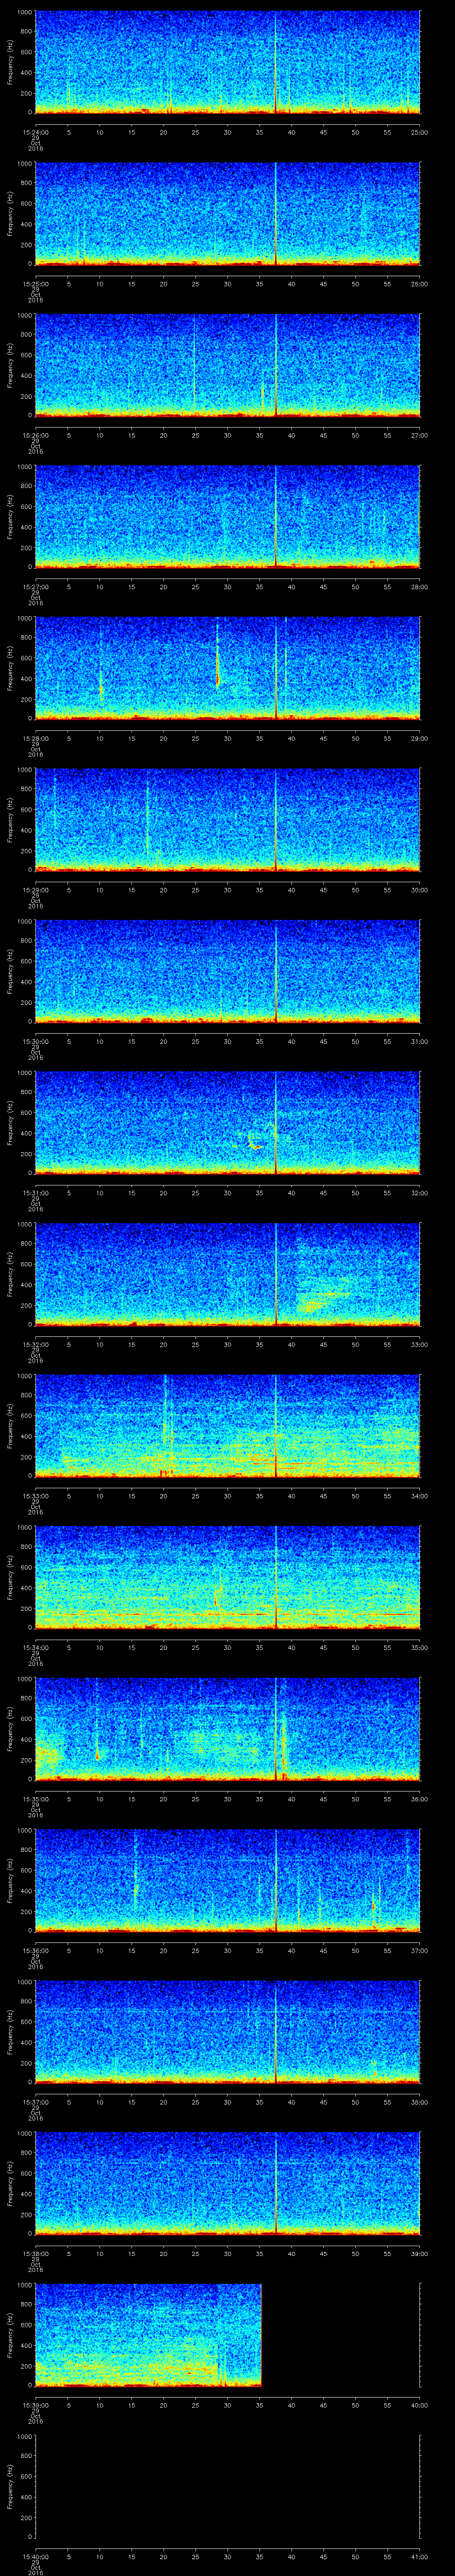Screen dimensions: 455x2576
Task: Open the spectrogram panel starting at 15:28:00
Action: [227, 668]
